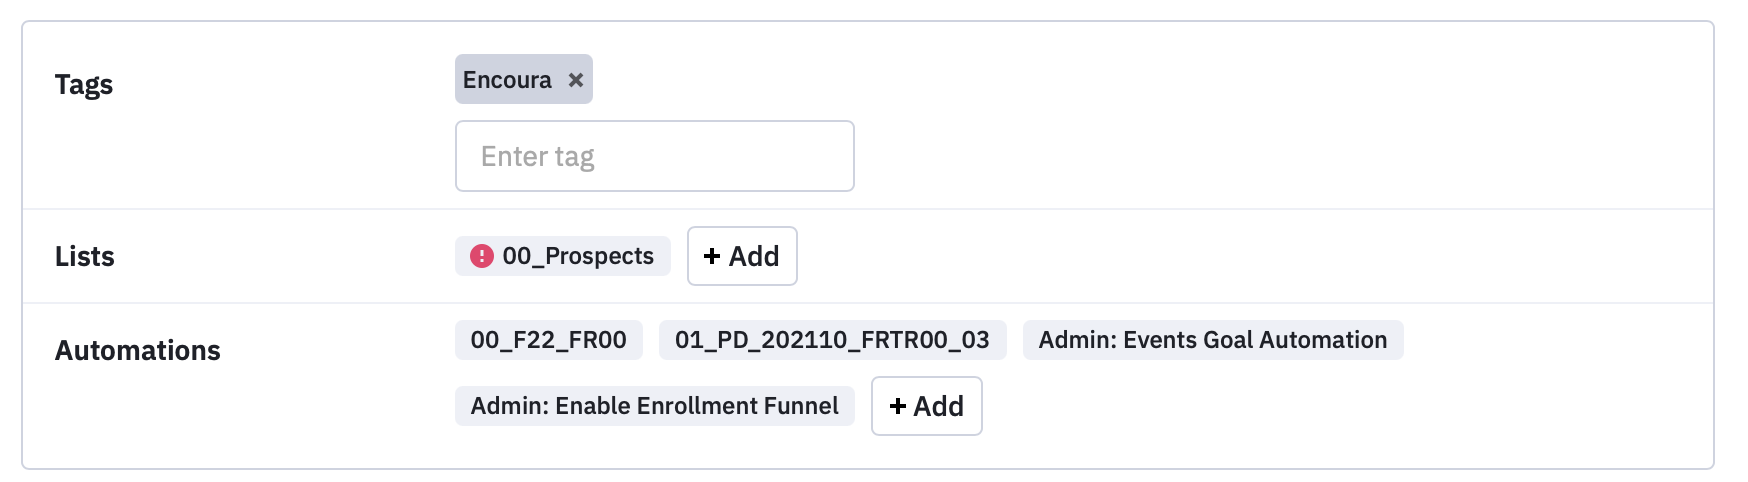Click the word Add in the Automations row
Image resolution: width=1748 pixels, height=482 pixels.
pos(939,406)
